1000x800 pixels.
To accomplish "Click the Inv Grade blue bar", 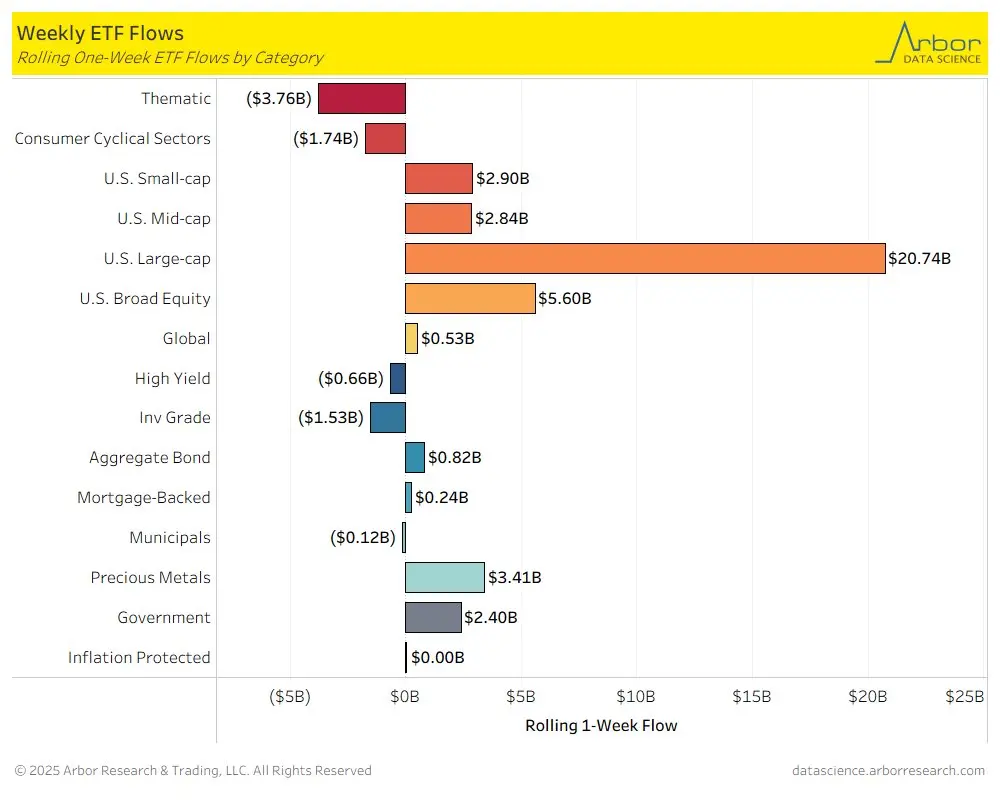I will (x=388, y=417).
